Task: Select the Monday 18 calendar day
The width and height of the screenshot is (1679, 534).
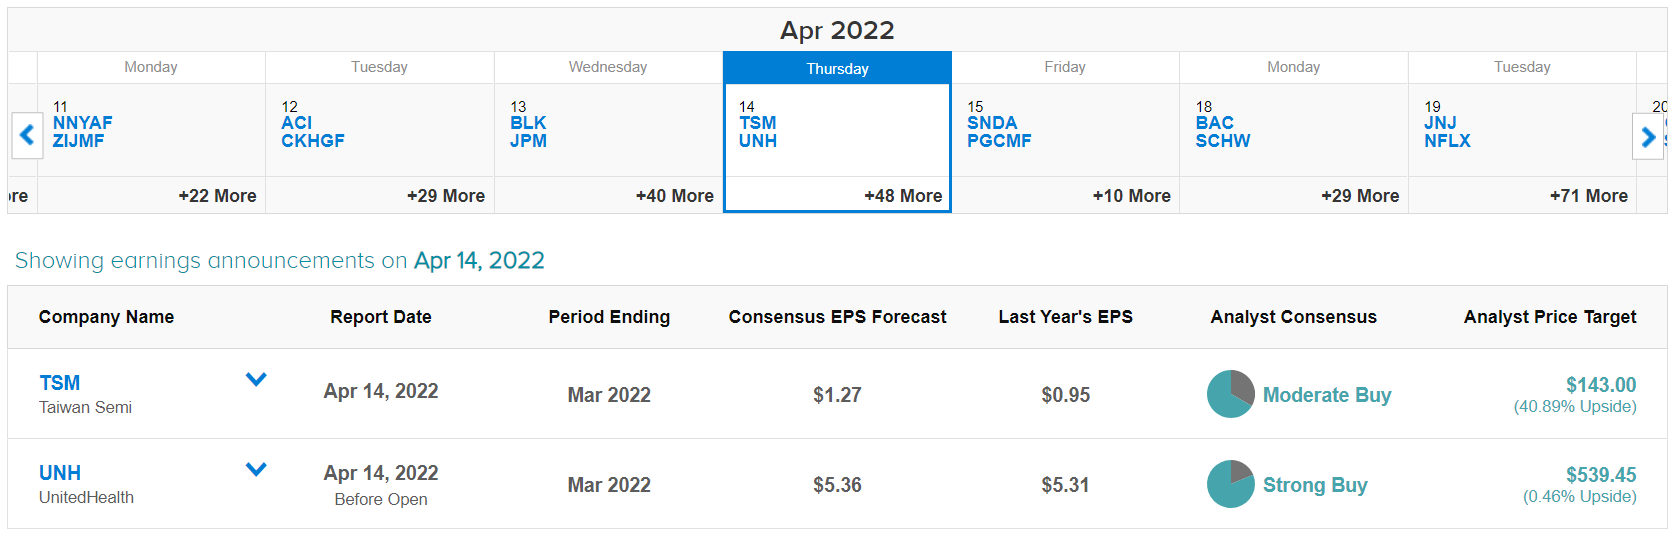Action: pos(1294,132)
